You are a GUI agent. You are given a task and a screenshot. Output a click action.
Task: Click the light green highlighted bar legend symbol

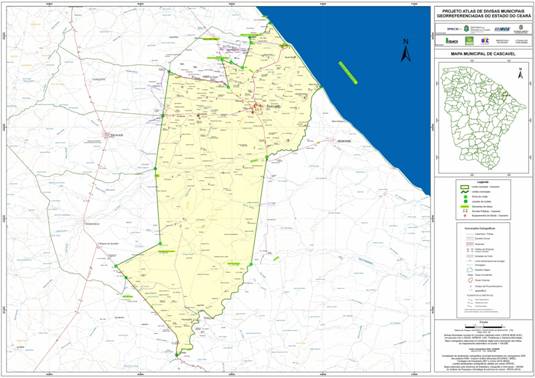pos(465,207)
